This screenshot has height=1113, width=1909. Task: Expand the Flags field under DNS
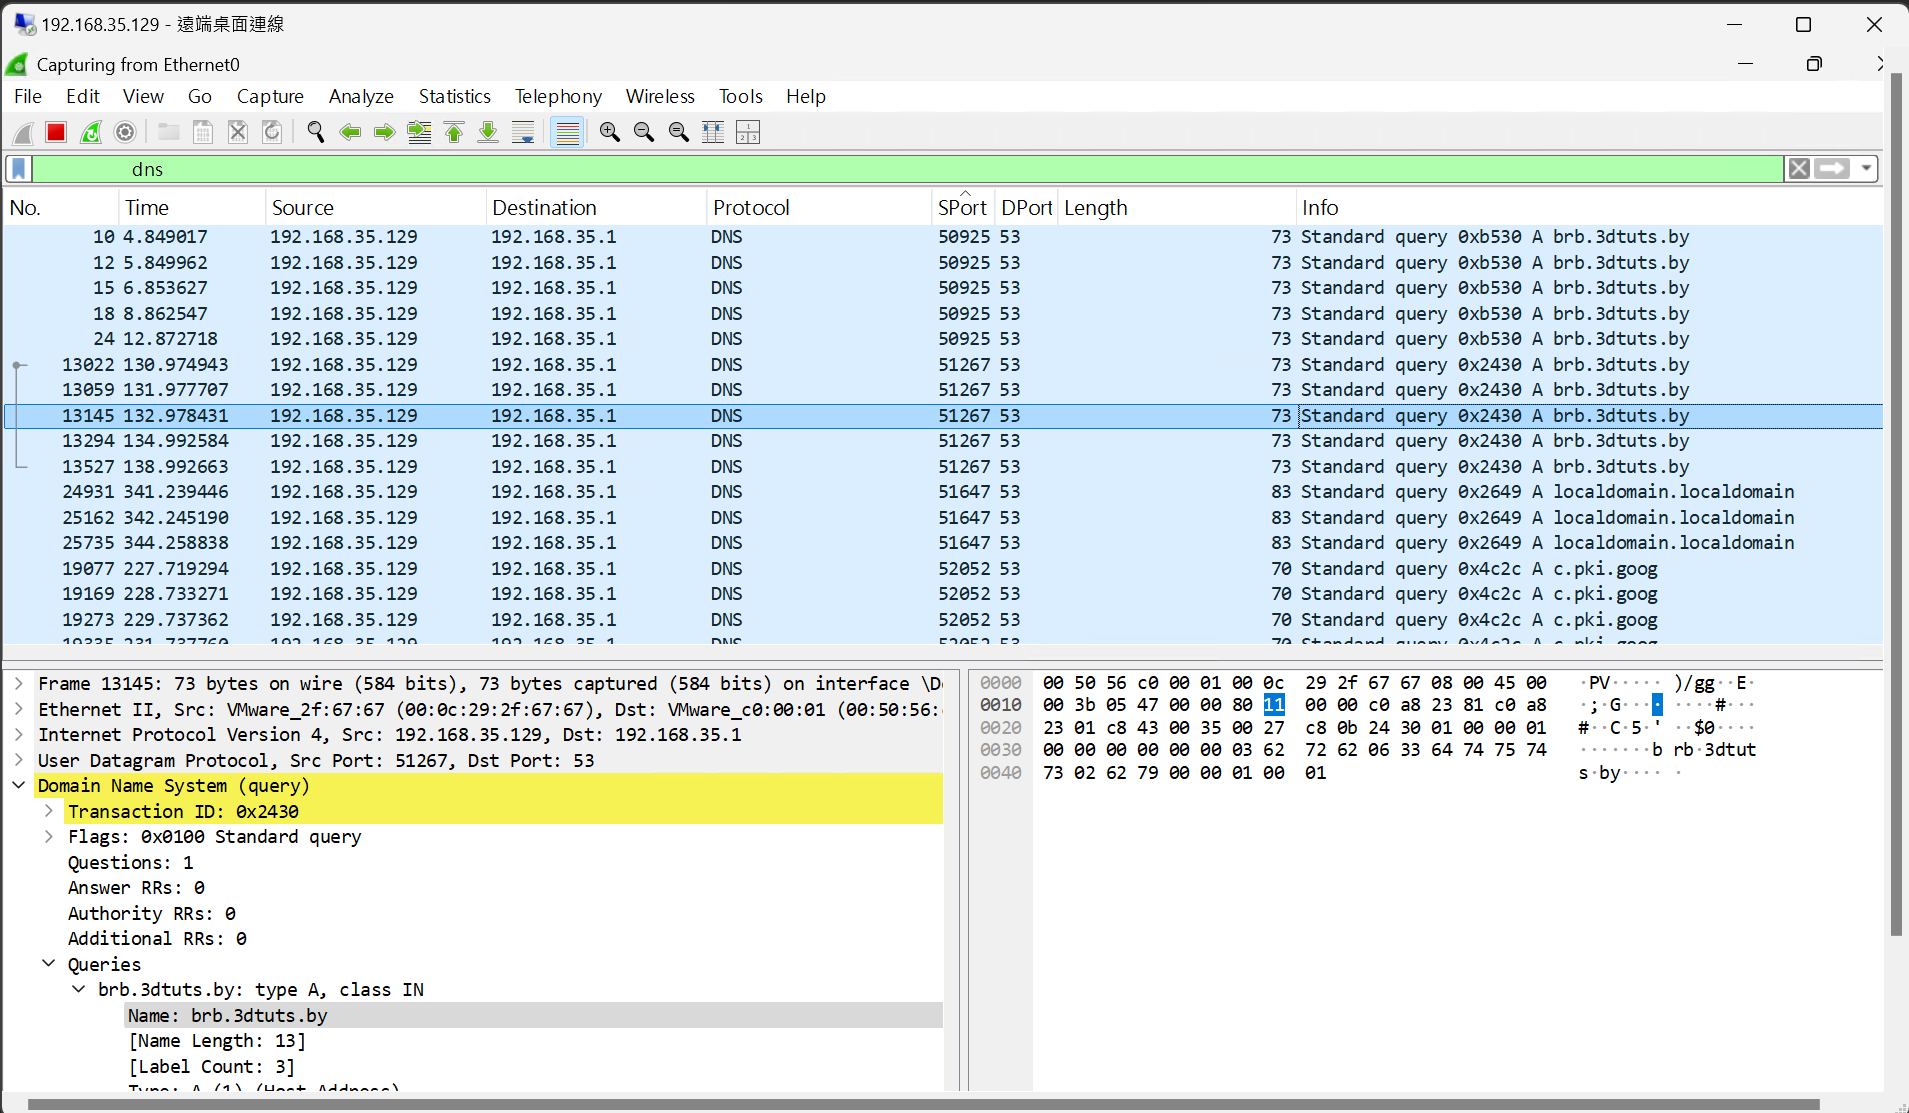coord(49,837)
